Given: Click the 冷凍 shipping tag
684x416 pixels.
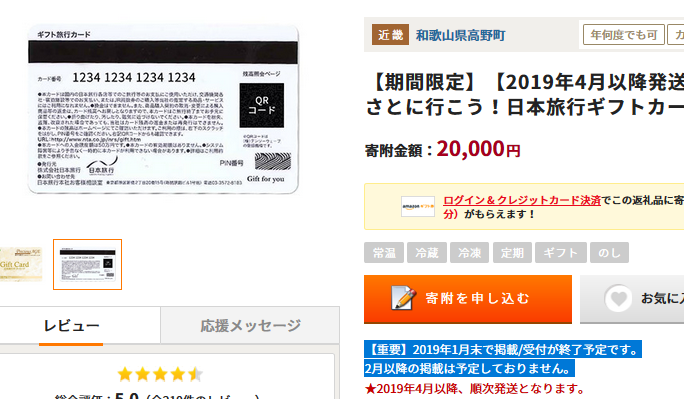Looking at the screenshot, I should pos(469,252).
